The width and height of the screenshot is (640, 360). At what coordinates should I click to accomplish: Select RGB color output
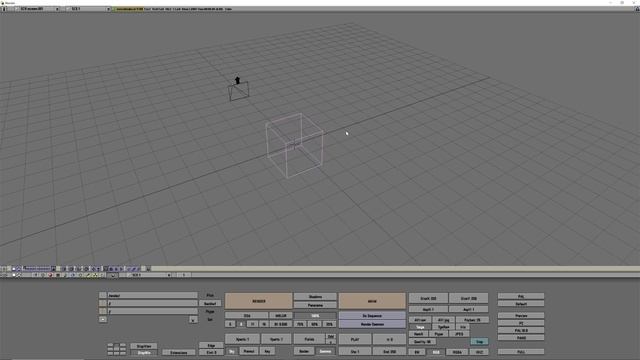coord(436,352)
